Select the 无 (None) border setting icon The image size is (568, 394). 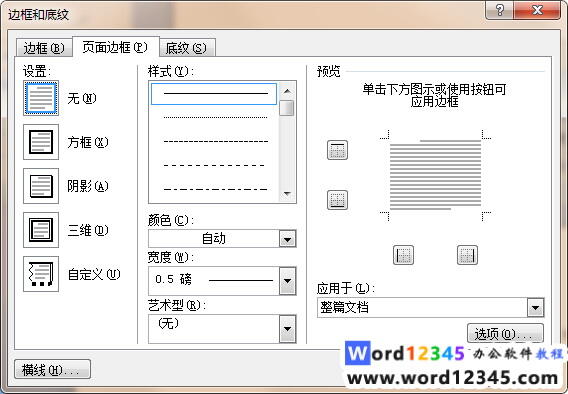41,98
